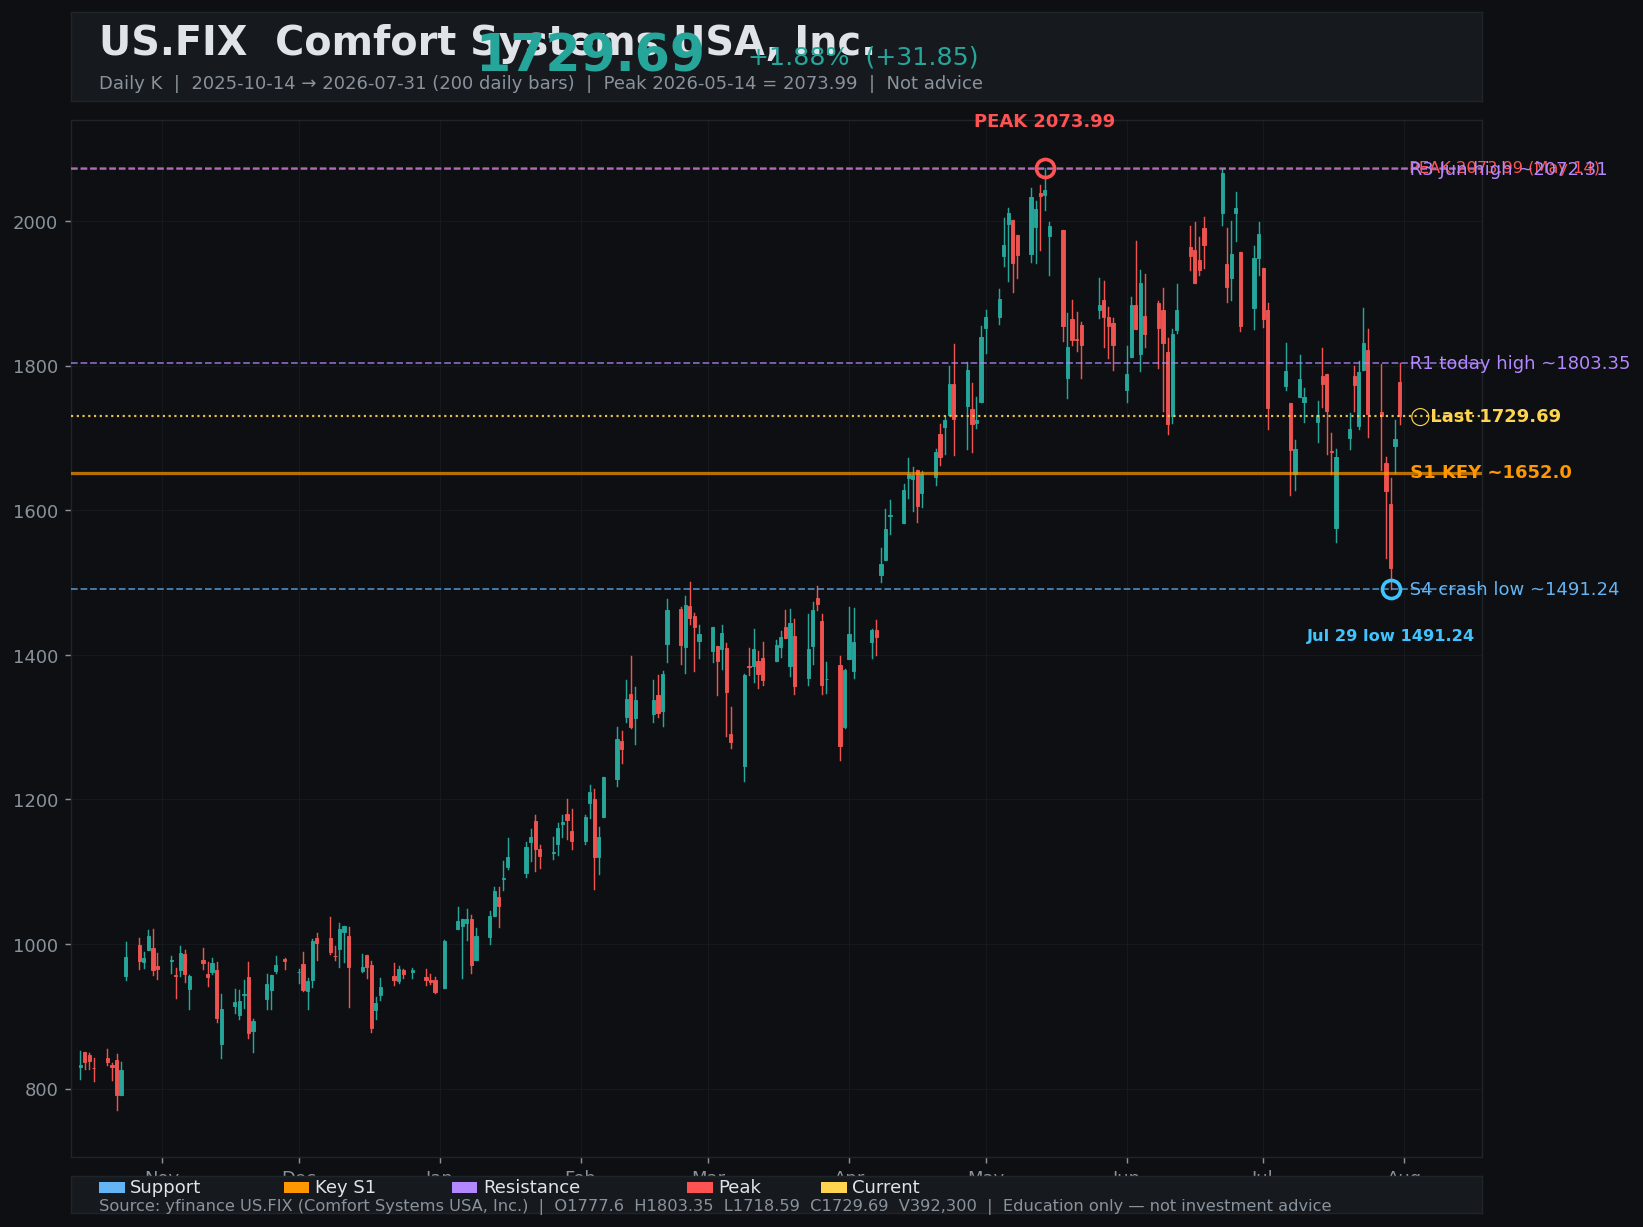Image resolution: width=1643 pixels, height=1227 pixels.
Task: Click the 'Jul 29 low 1491.24' annotation
Action: (1390, 636)
